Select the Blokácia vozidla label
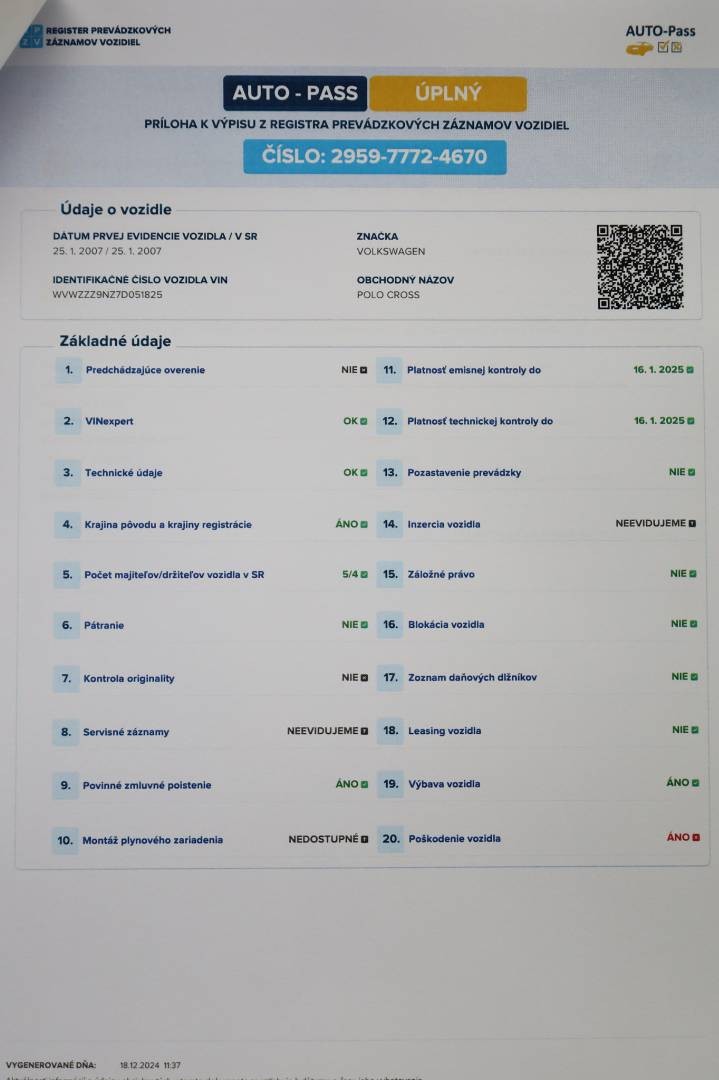The height and width of the screenshot is (1080, 719). click(446, 625)
